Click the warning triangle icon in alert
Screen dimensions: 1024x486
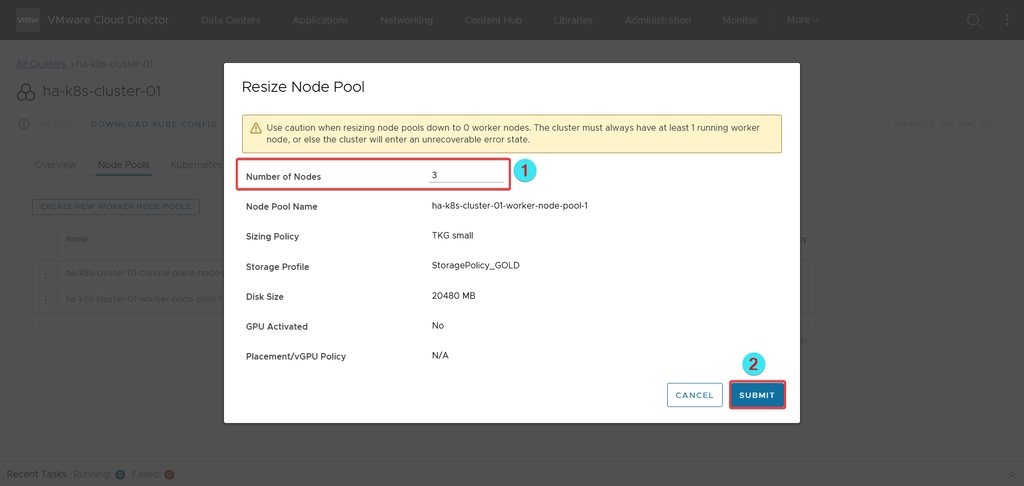pos(255,128)
